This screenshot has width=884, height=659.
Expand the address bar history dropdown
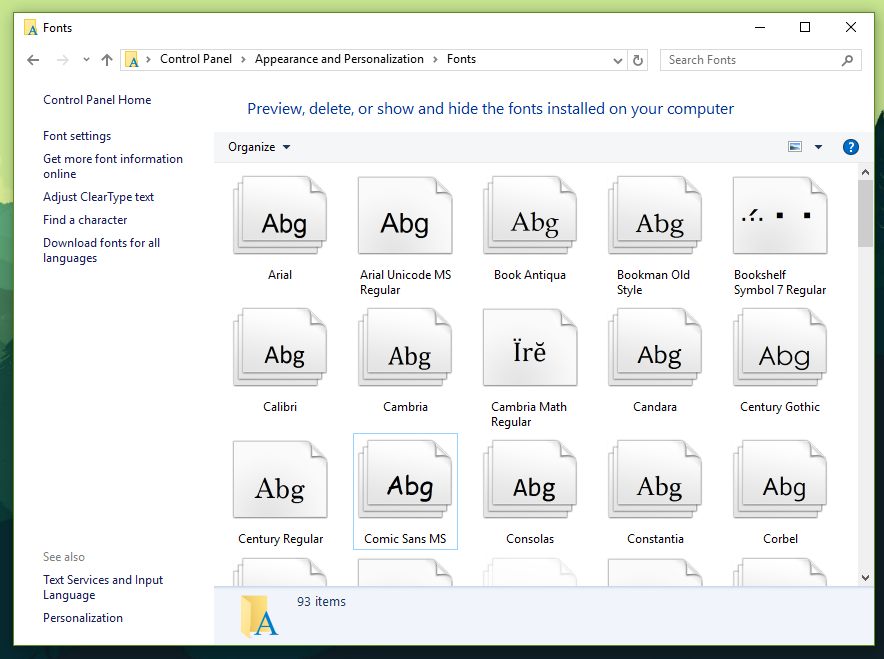618,60
